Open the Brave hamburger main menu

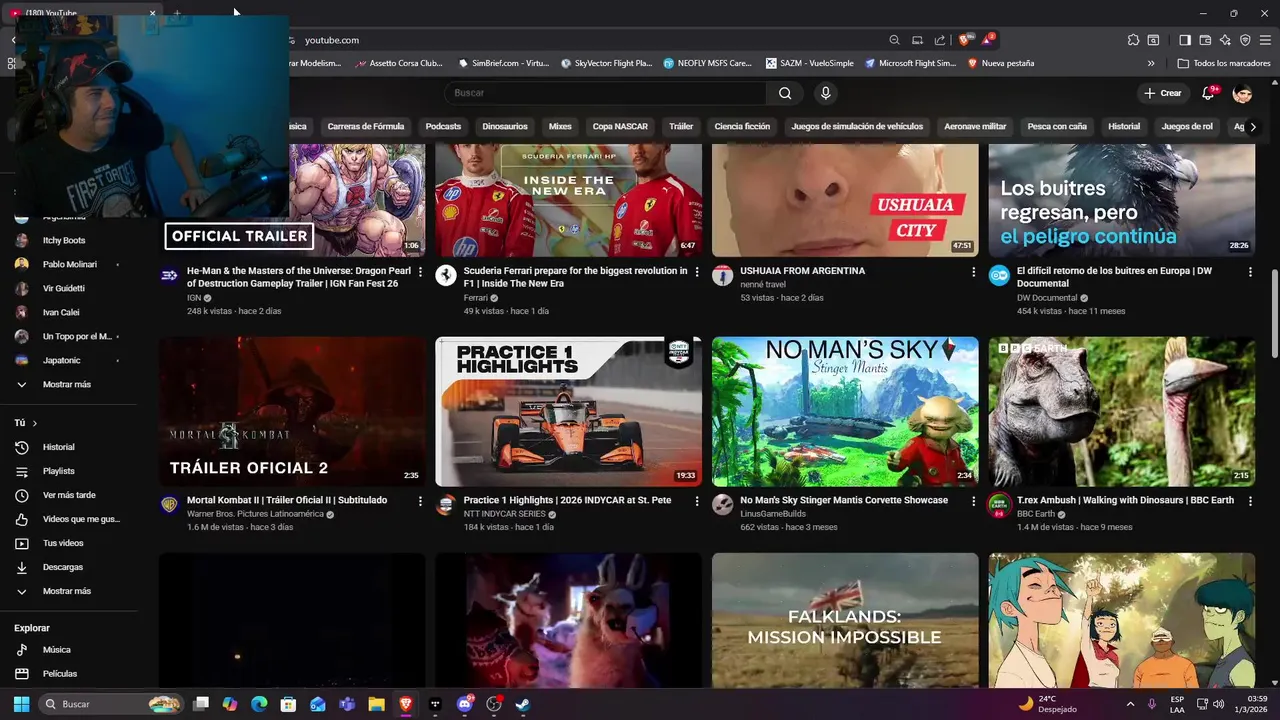click(1265, 40)
